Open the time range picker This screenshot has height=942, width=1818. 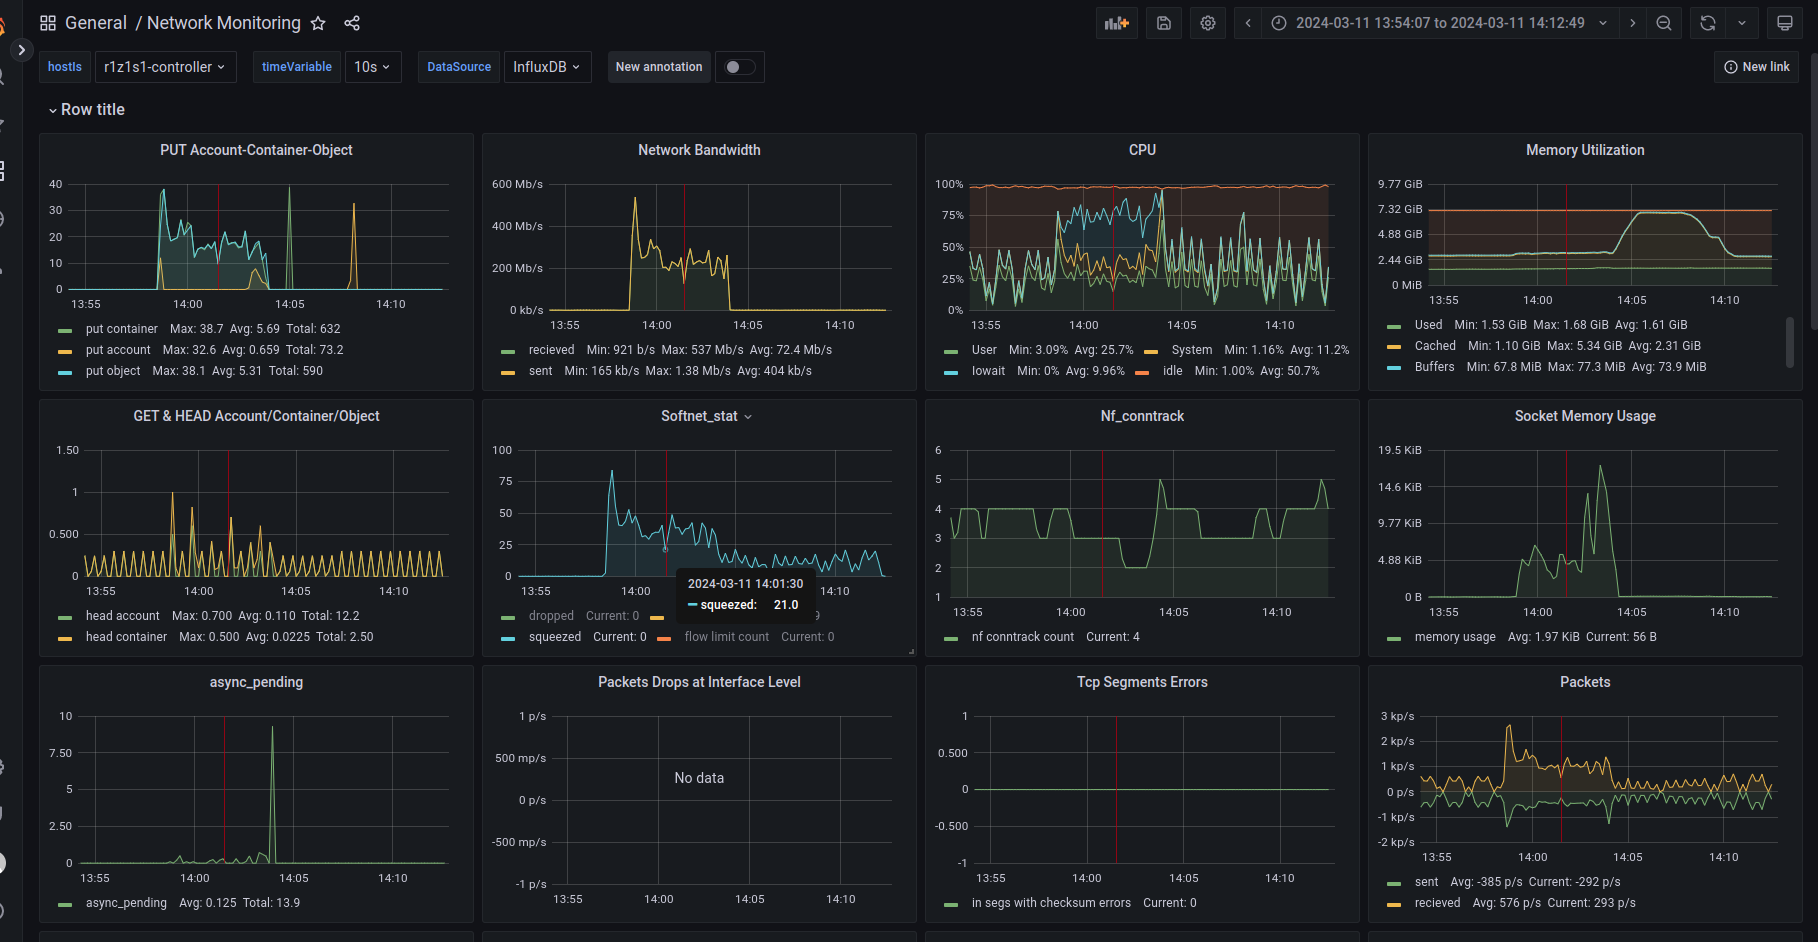[x=1440, y=23]
